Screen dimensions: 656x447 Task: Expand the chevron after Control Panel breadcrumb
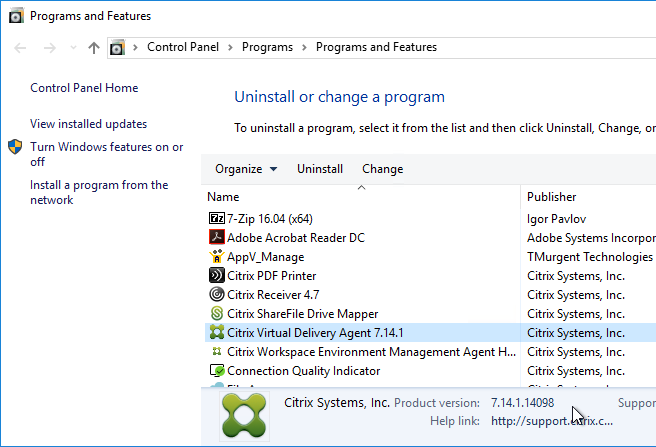coord(230,47)
